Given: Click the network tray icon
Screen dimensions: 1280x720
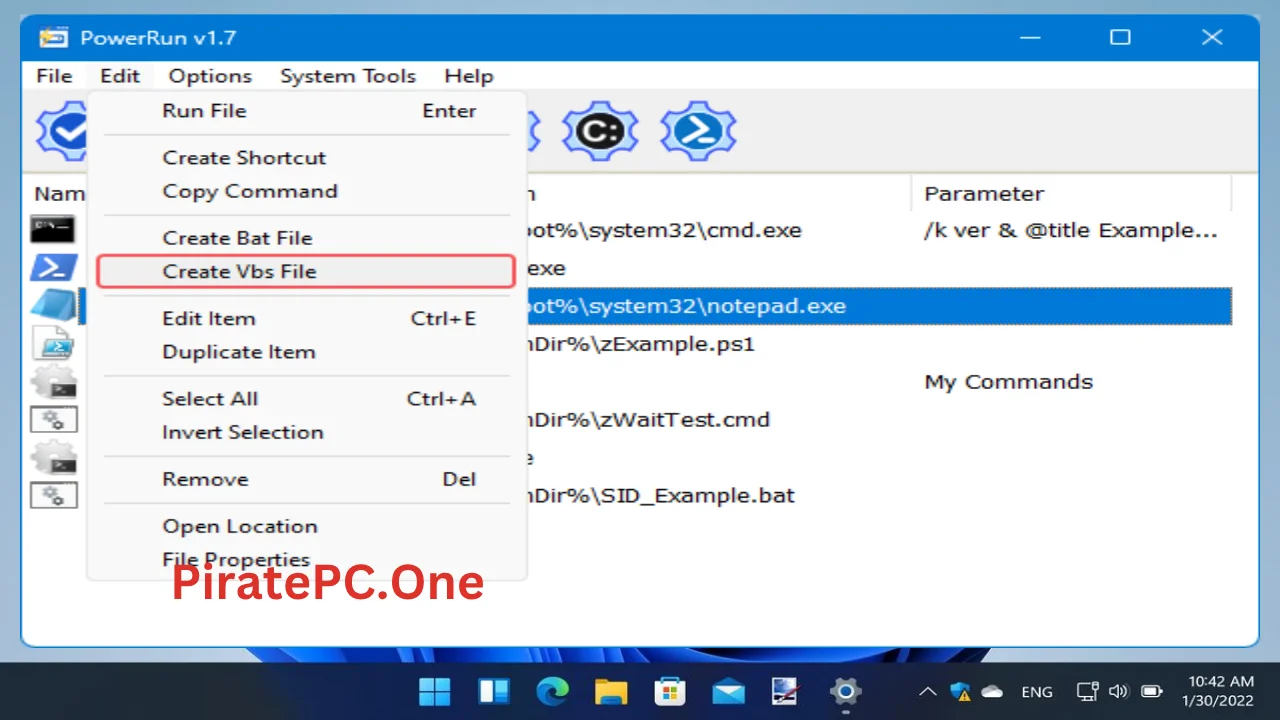Looking at the screenshot, I should click(x=1087, y=691).
